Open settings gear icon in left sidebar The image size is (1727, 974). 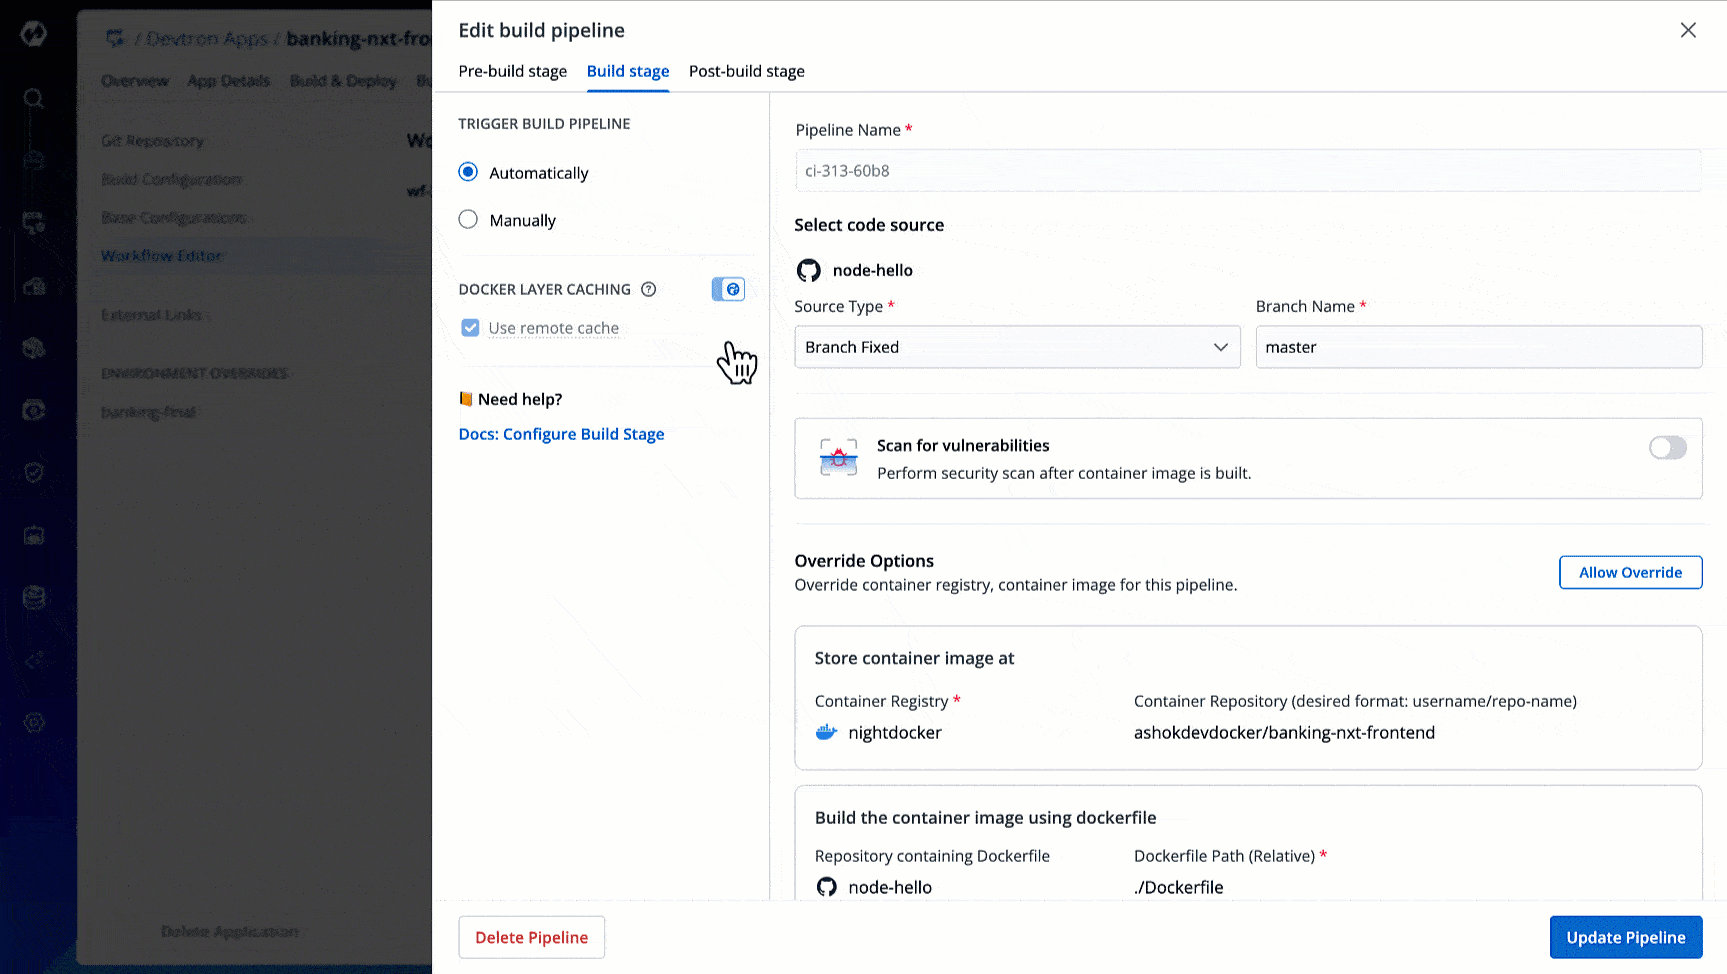coord(34,723)
